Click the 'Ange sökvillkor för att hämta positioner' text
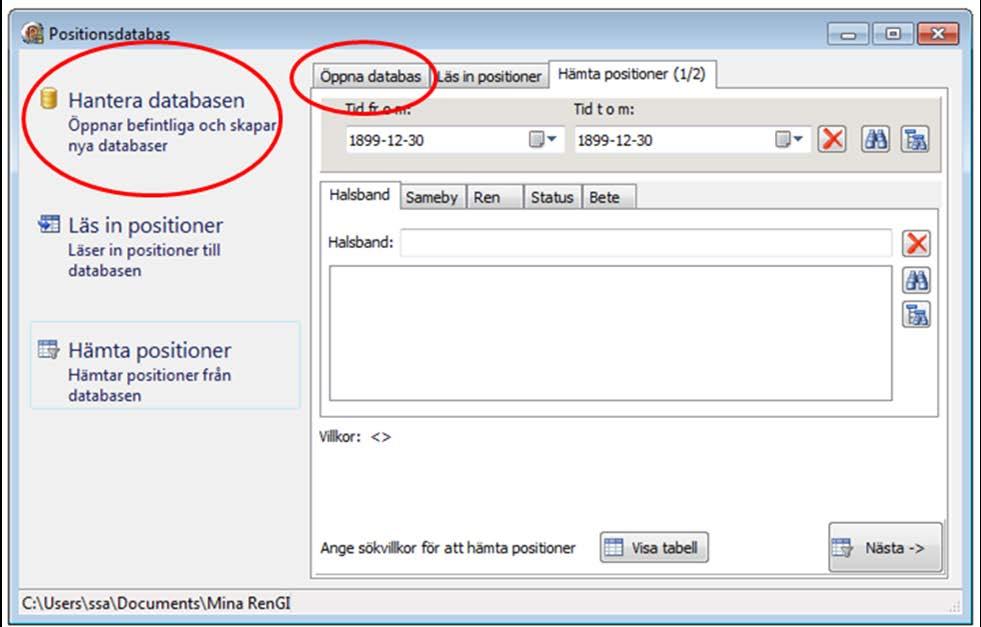This screenshot has width=981, height=627. pyautogui.click(x=447, y=548)
